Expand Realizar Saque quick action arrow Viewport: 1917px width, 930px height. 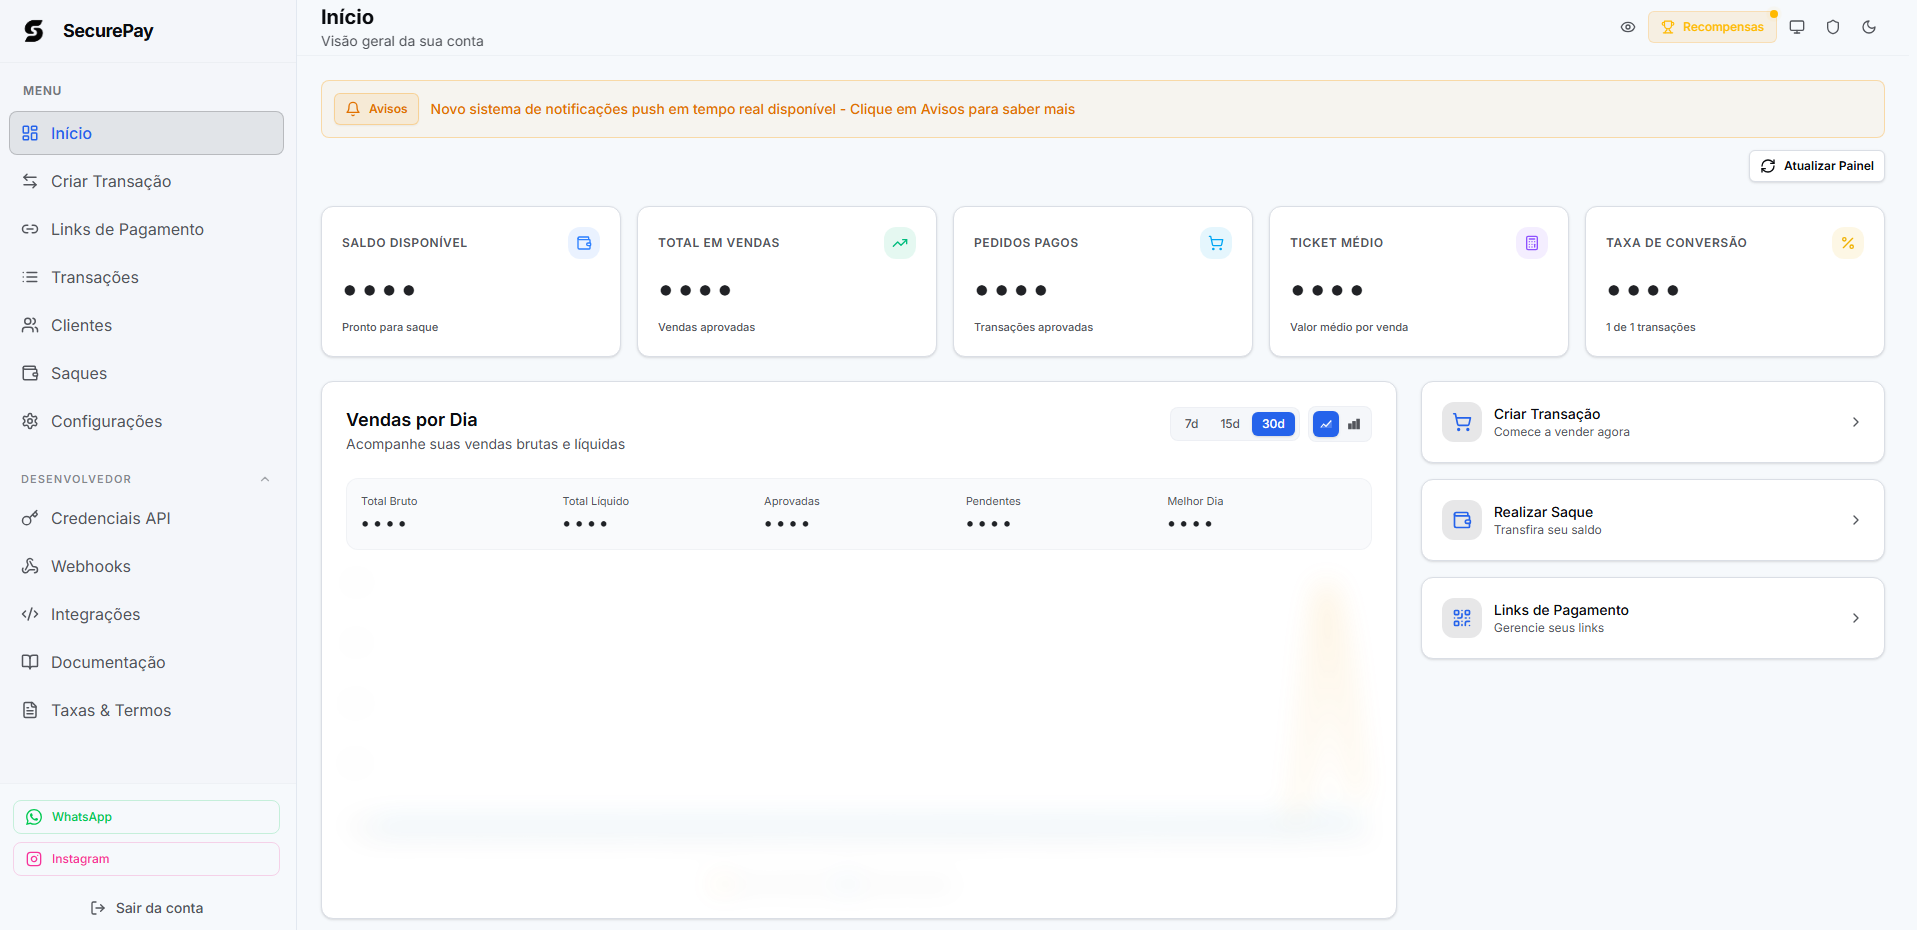pyautogui.click(x=1855, y=520)
